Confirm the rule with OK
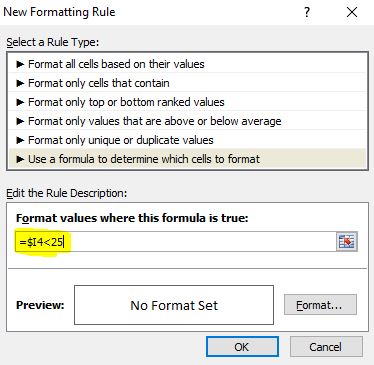Viewport: 374px width, 365px height. 242,347
